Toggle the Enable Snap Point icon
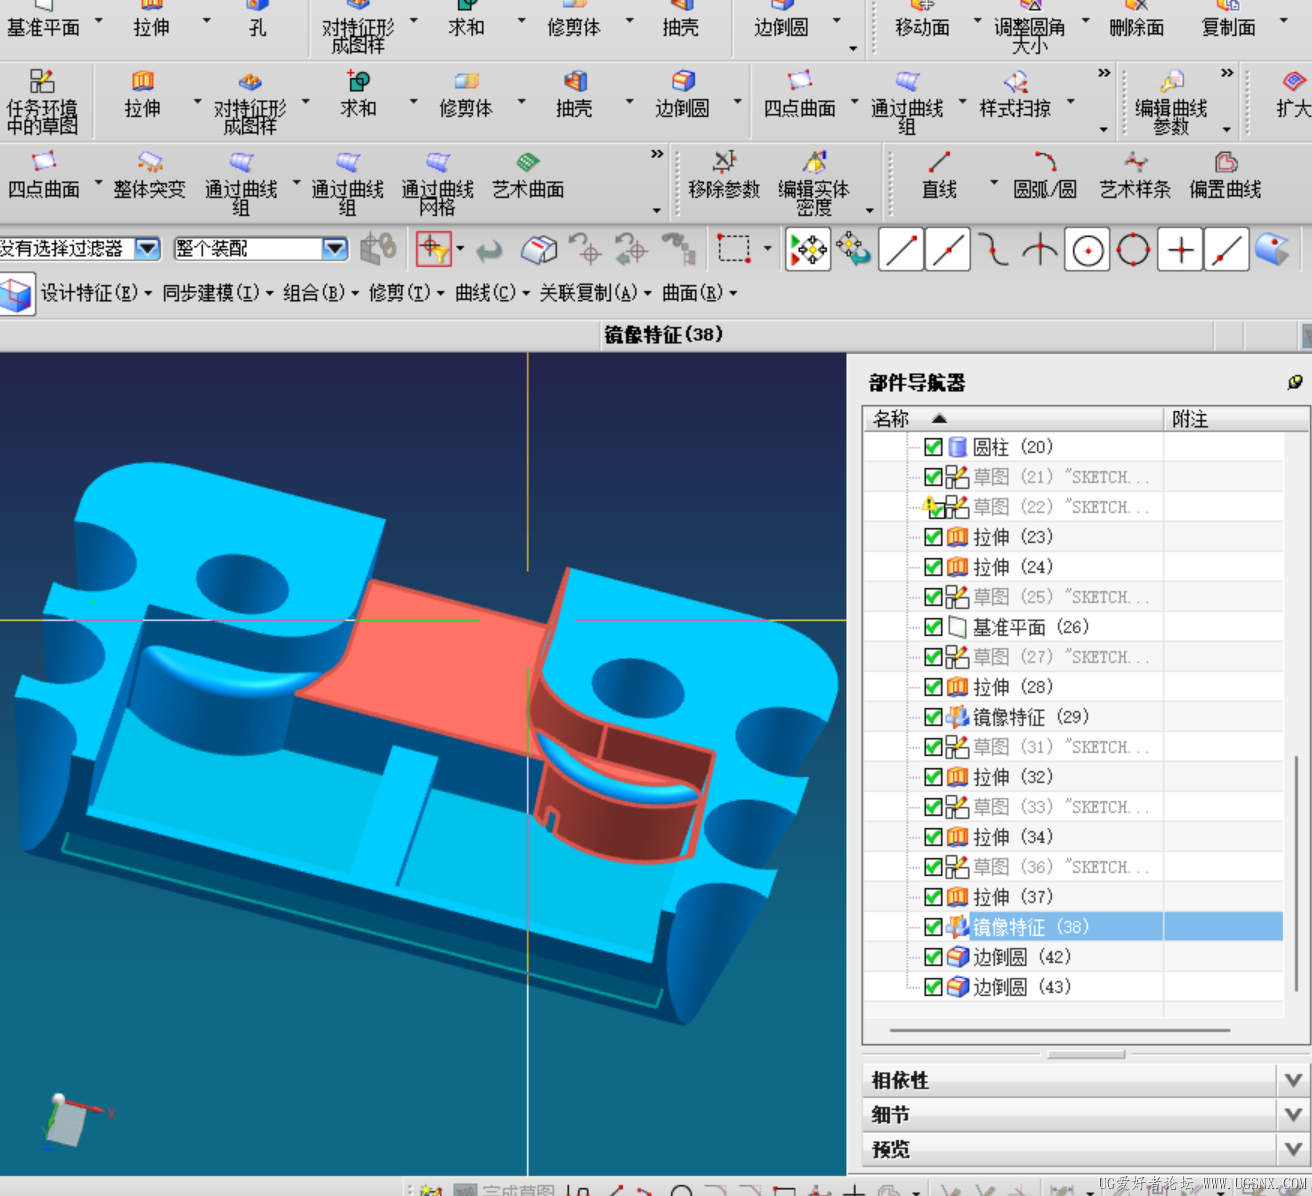Image resolution: width=1312 pixels, height=1196 pixels. click(x=808, y=249)
